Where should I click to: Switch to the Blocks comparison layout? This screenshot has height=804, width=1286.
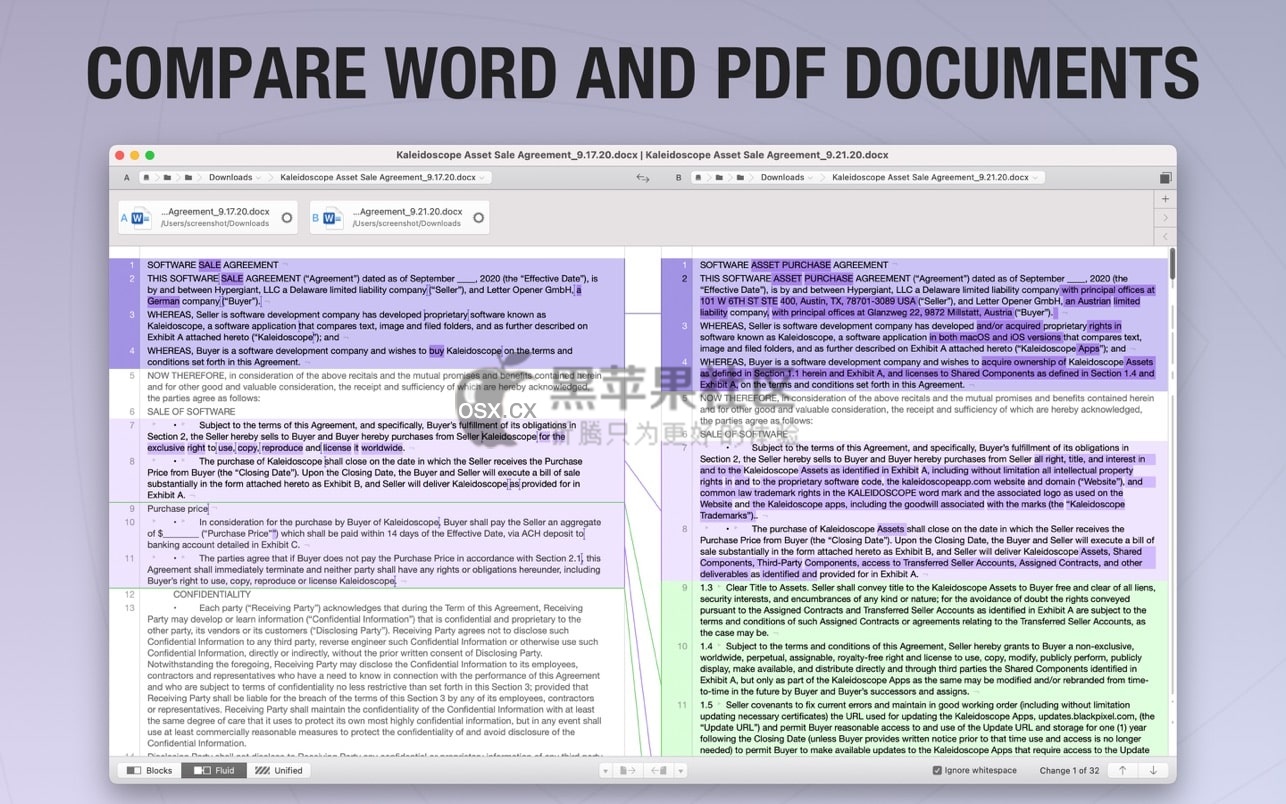coord(150,771)
